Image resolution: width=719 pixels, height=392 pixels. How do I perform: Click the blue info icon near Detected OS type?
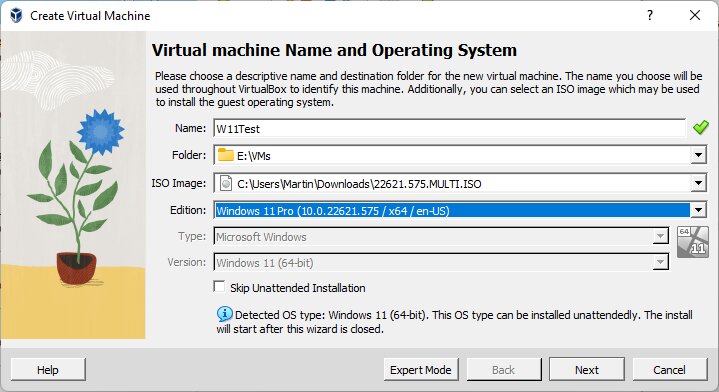coord(224,314)
